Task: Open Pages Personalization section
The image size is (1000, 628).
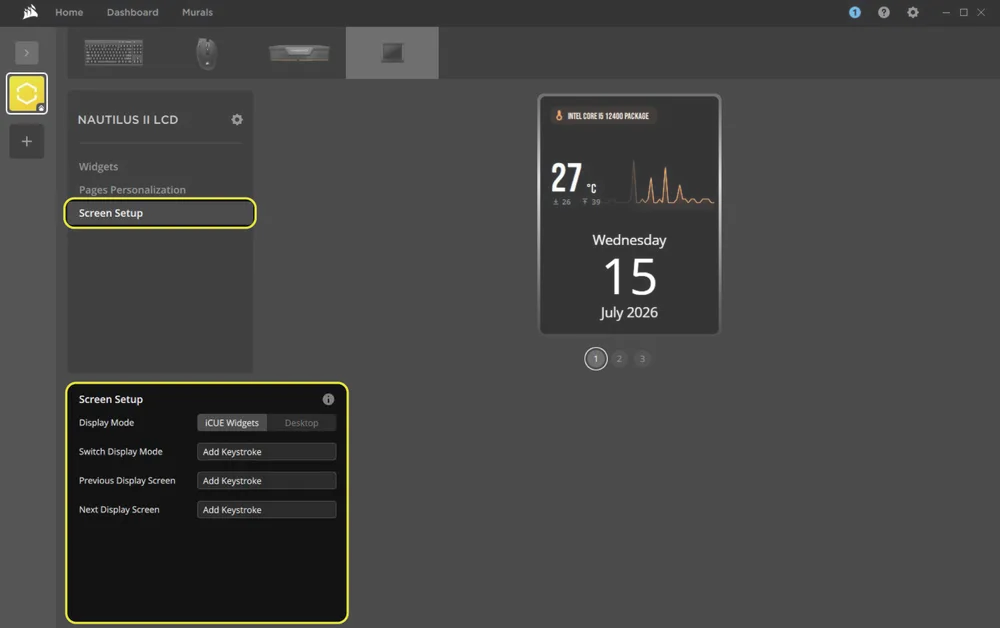Action: (x=132, y=189)
